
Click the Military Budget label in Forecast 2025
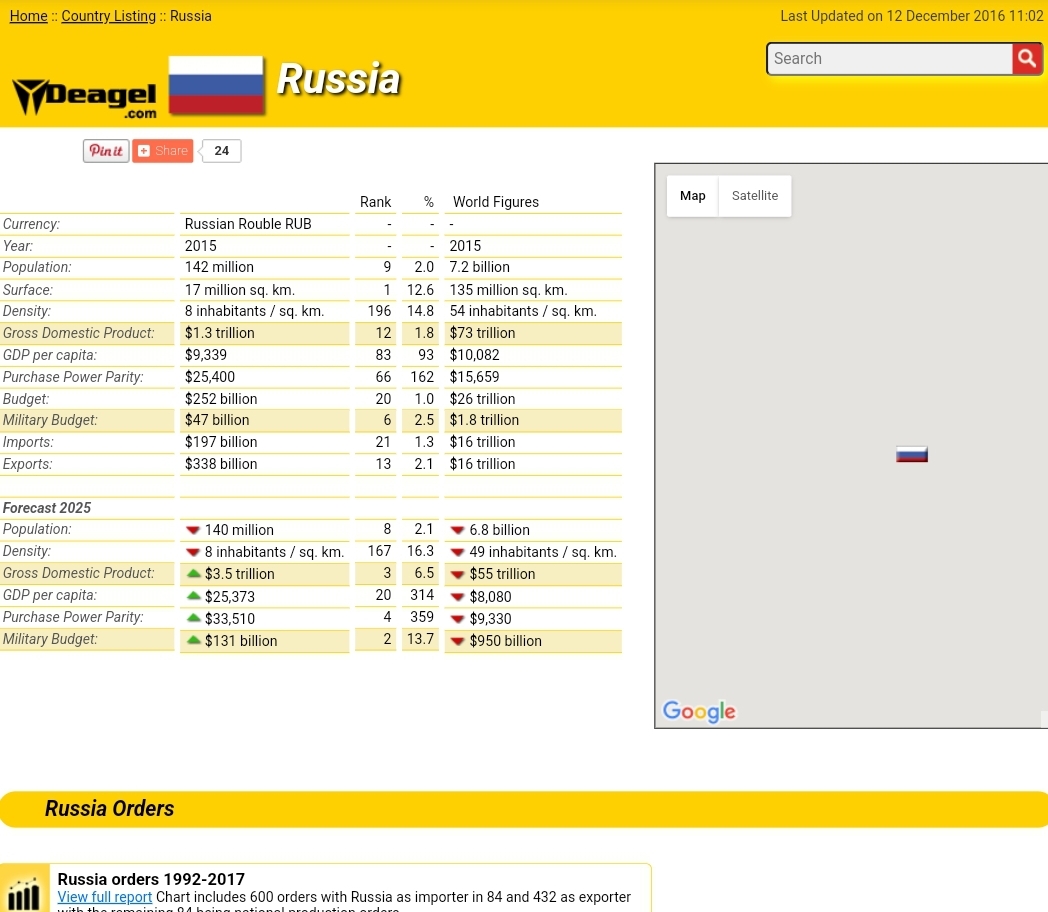50,639
